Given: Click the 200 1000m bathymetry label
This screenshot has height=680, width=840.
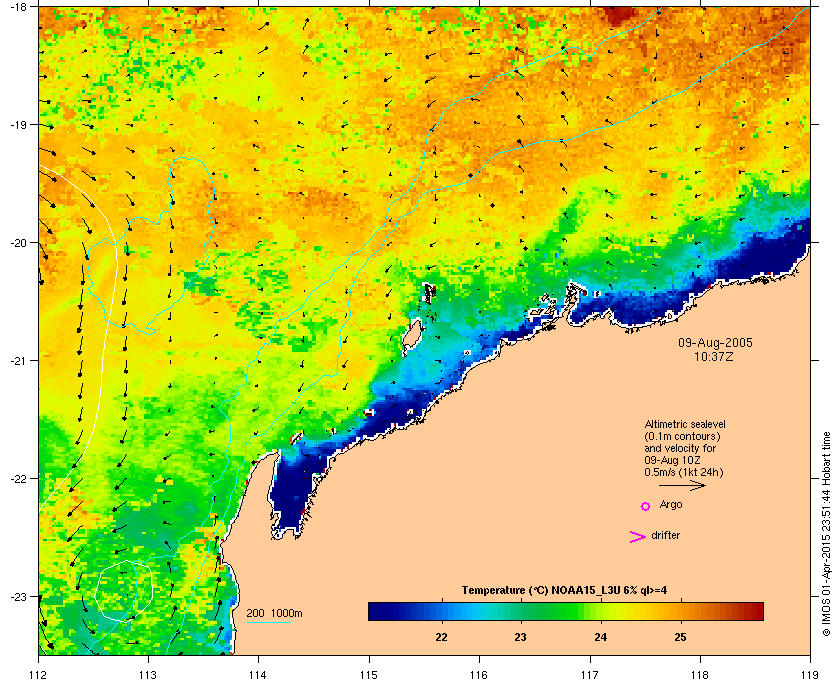Looking at the screenshot, I should 274,614.
